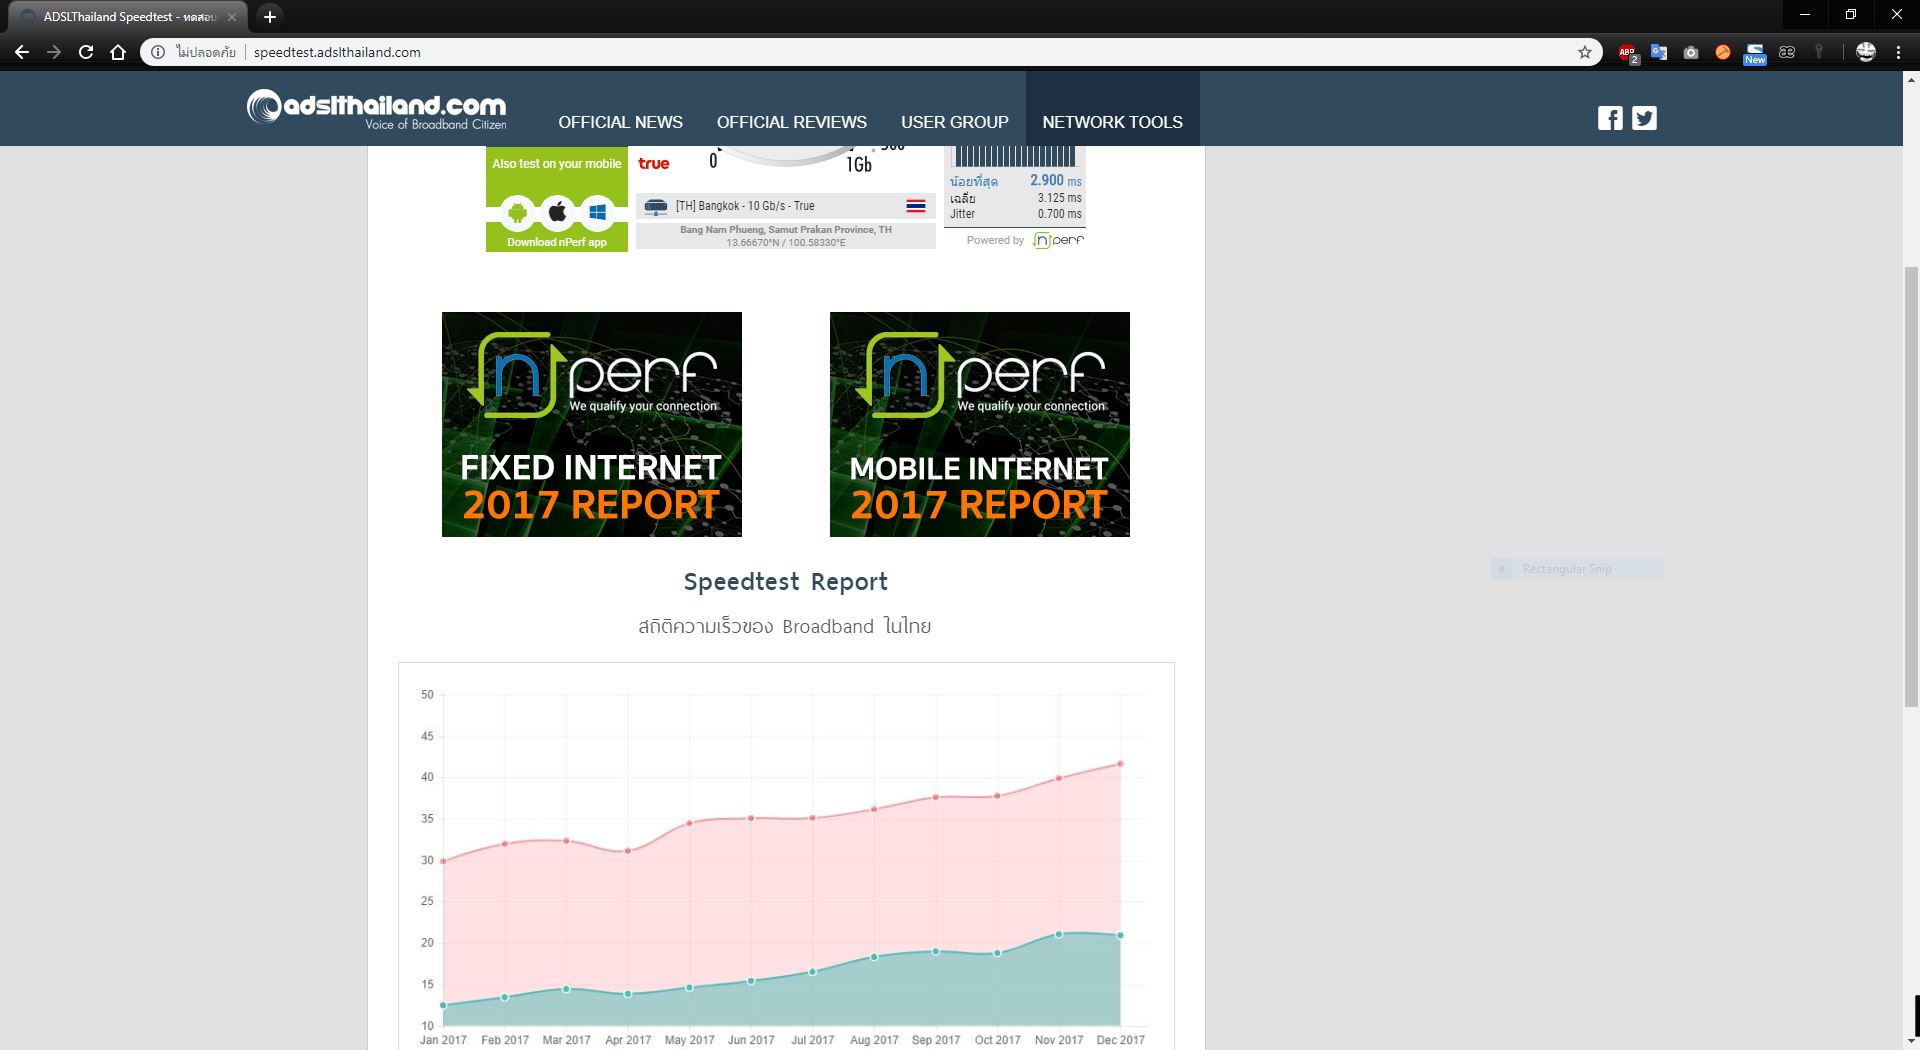Image resolution: width=1920 pixels, height=1050 pixels.
Task: Reload the speedtest page
Action: (x=86, y=52)
